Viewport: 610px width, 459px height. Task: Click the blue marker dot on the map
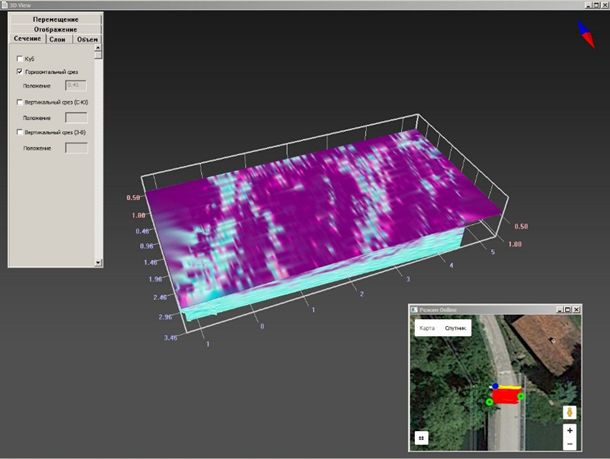point(494,386)
